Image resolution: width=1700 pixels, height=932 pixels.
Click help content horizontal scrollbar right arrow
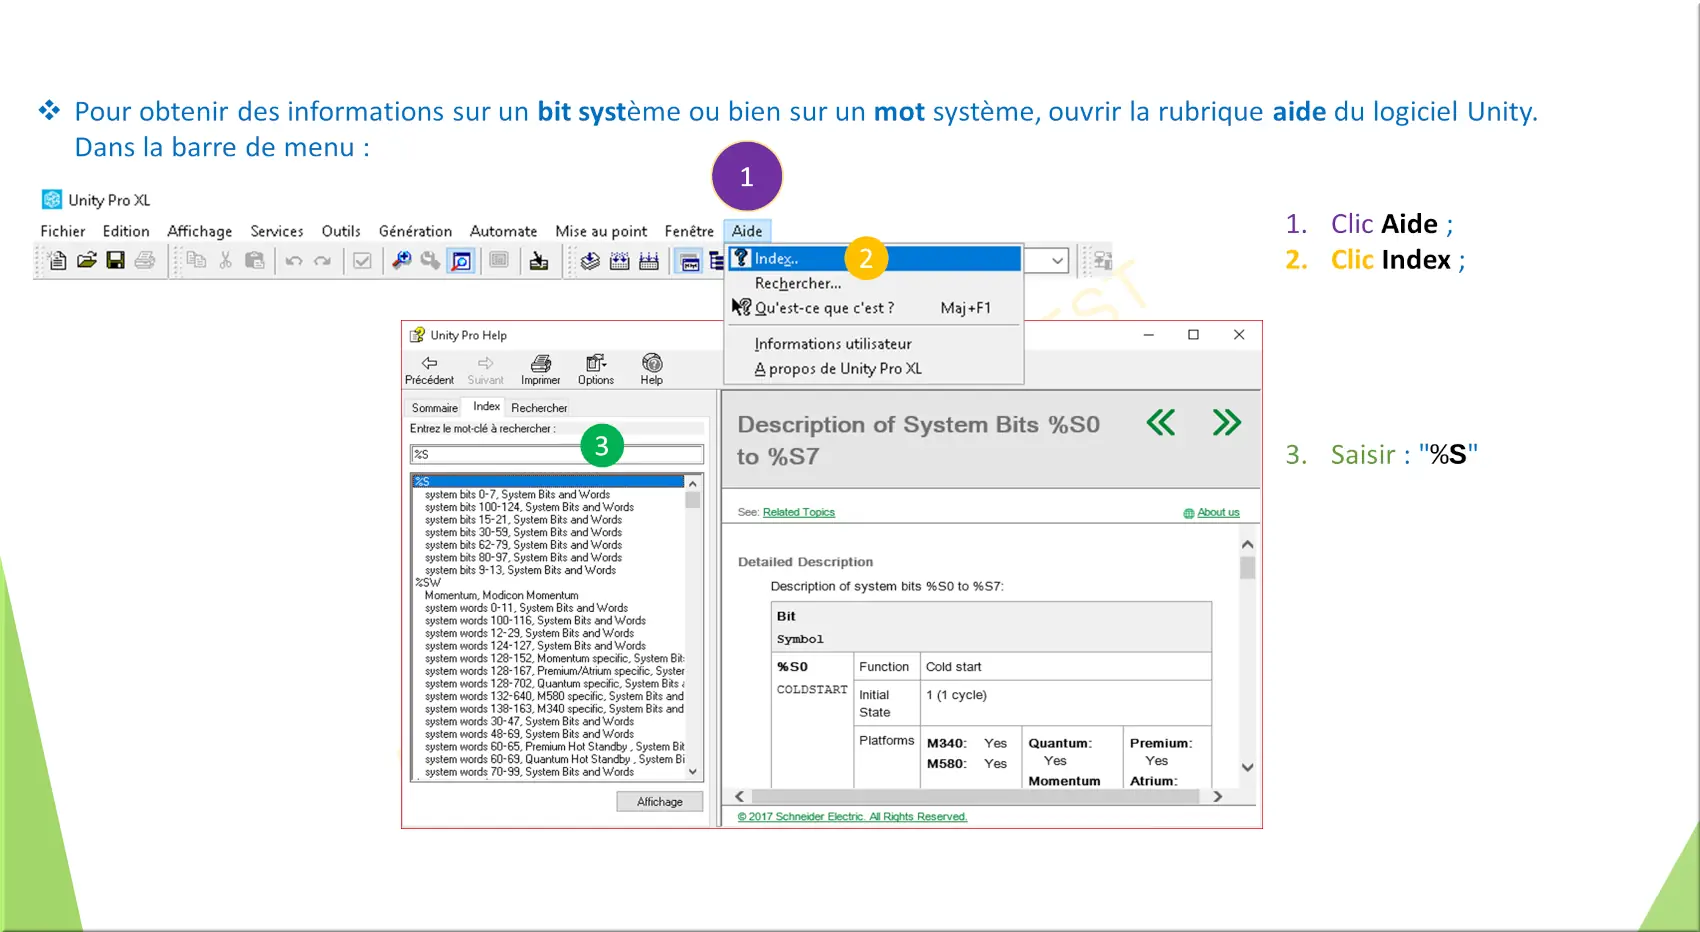1217,797
